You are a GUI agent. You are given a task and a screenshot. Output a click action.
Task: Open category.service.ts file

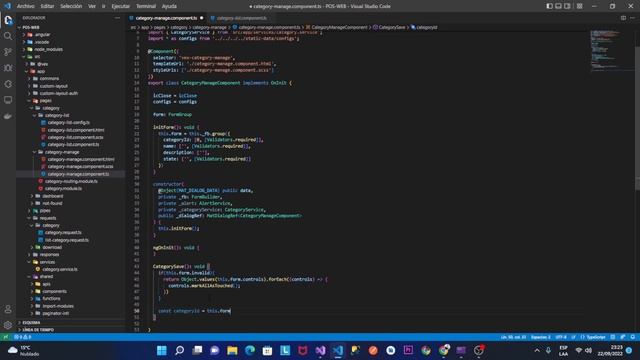click(x=60, y=269)
